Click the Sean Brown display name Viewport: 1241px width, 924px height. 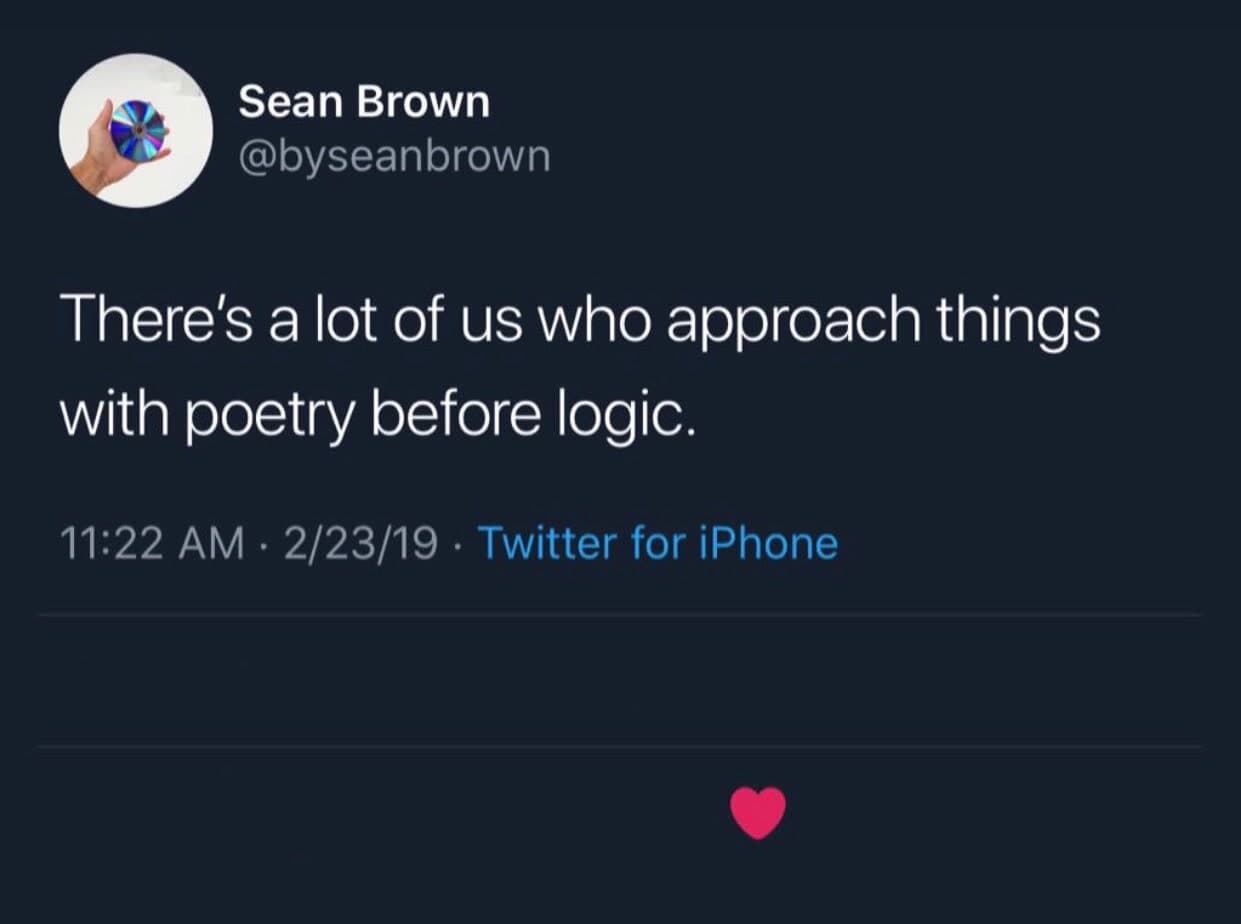coord(364,102)
